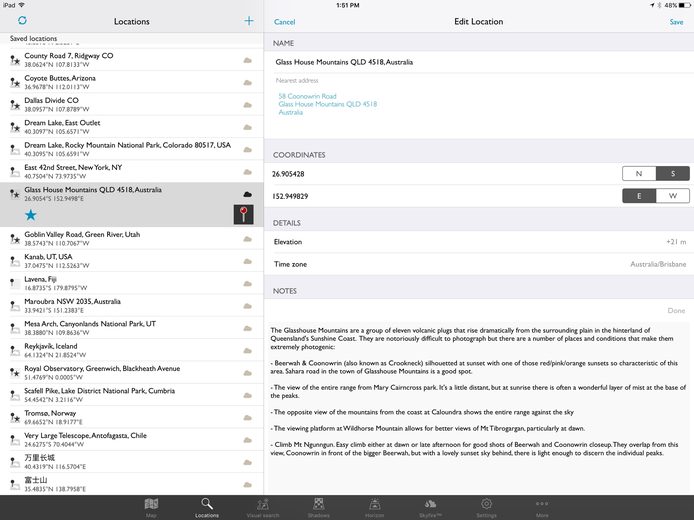Select Very Large Telescope, Antofagasta location
The width and height of the screenshot is (694, 520).
pos(131,439)
